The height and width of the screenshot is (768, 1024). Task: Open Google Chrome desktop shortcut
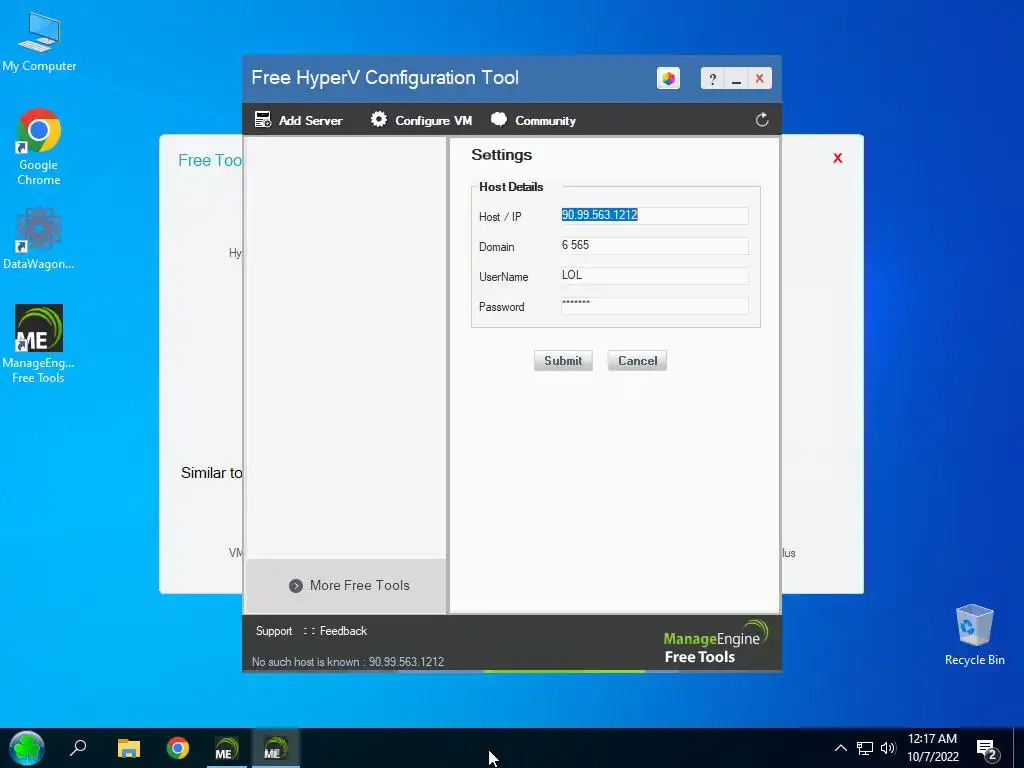pyautogui.click(x=39, y=148)
